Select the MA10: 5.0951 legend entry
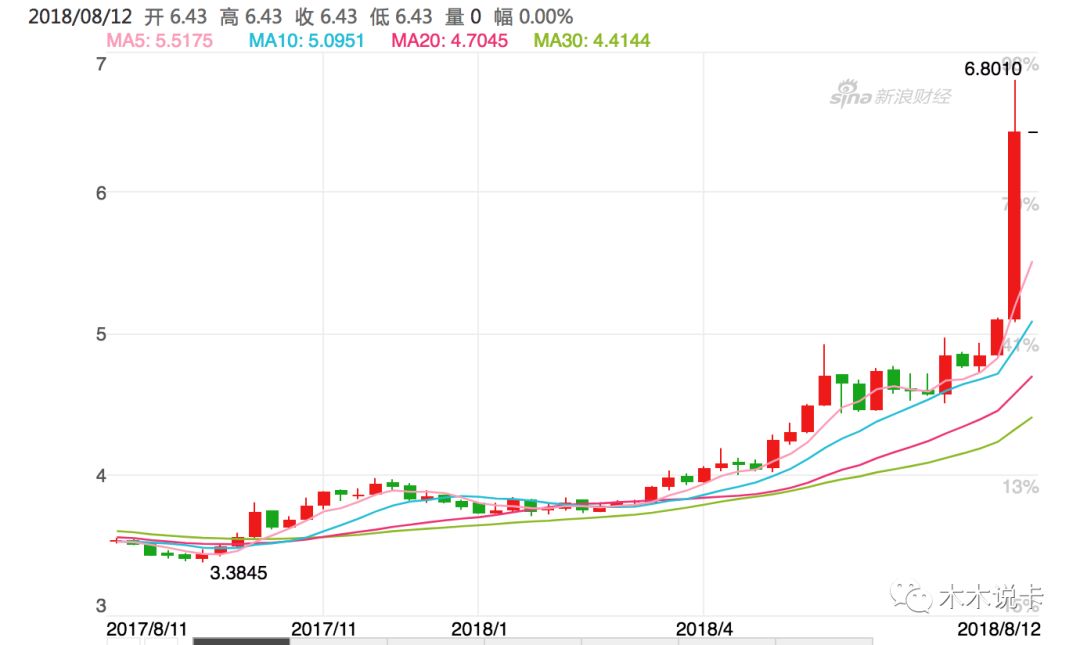1080x645 pixels. 307,41
